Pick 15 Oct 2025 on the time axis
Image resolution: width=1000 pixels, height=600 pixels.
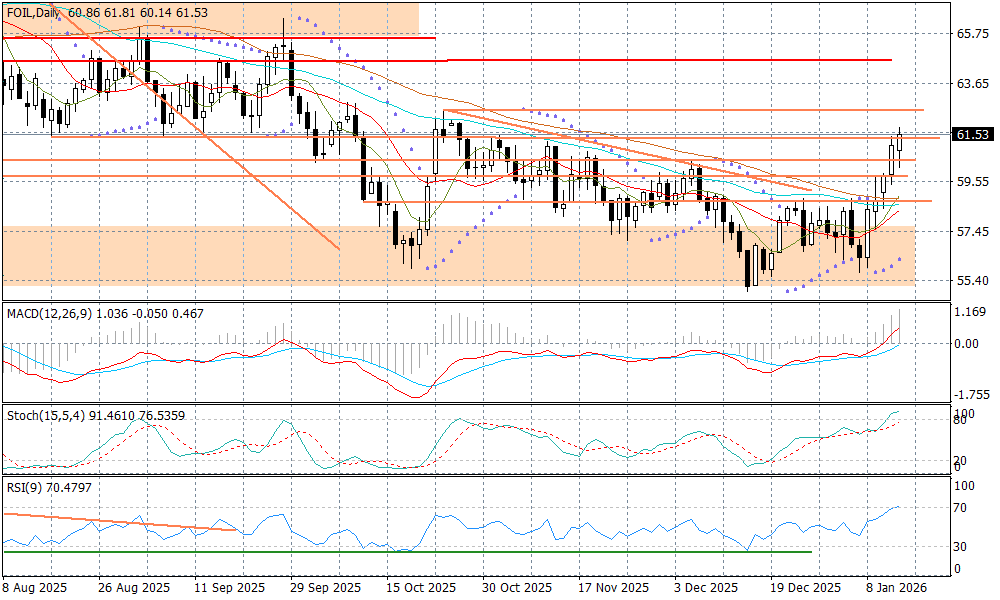coord(423,587)
